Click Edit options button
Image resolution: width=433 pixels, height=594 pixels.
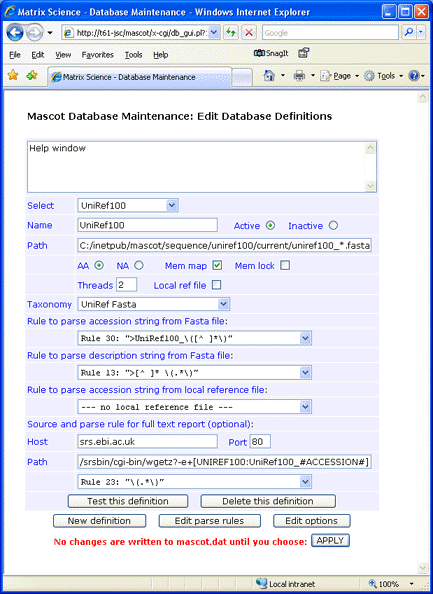pos(311,521)
